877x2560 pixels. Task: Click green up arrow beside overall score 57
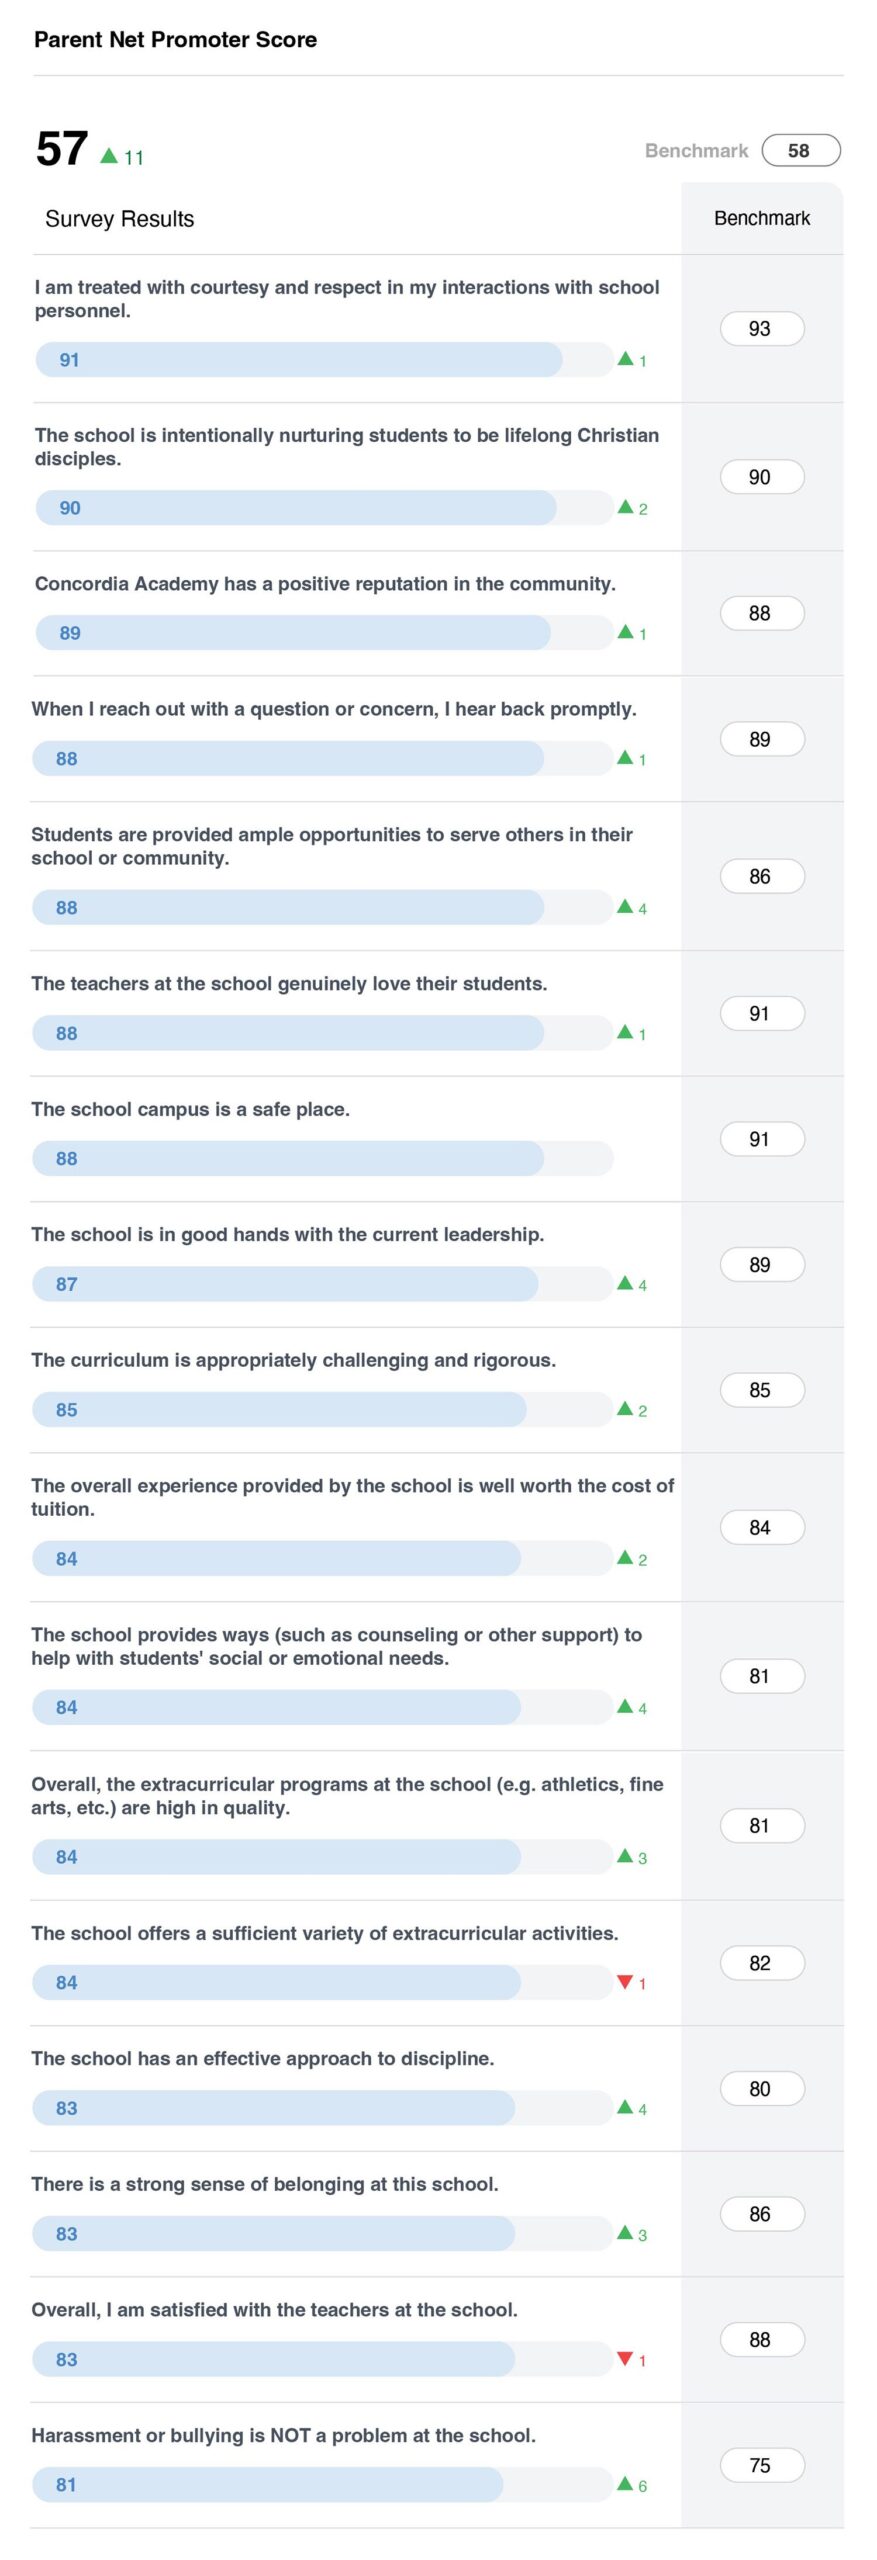pyautogui.click(x=109, y=155)
